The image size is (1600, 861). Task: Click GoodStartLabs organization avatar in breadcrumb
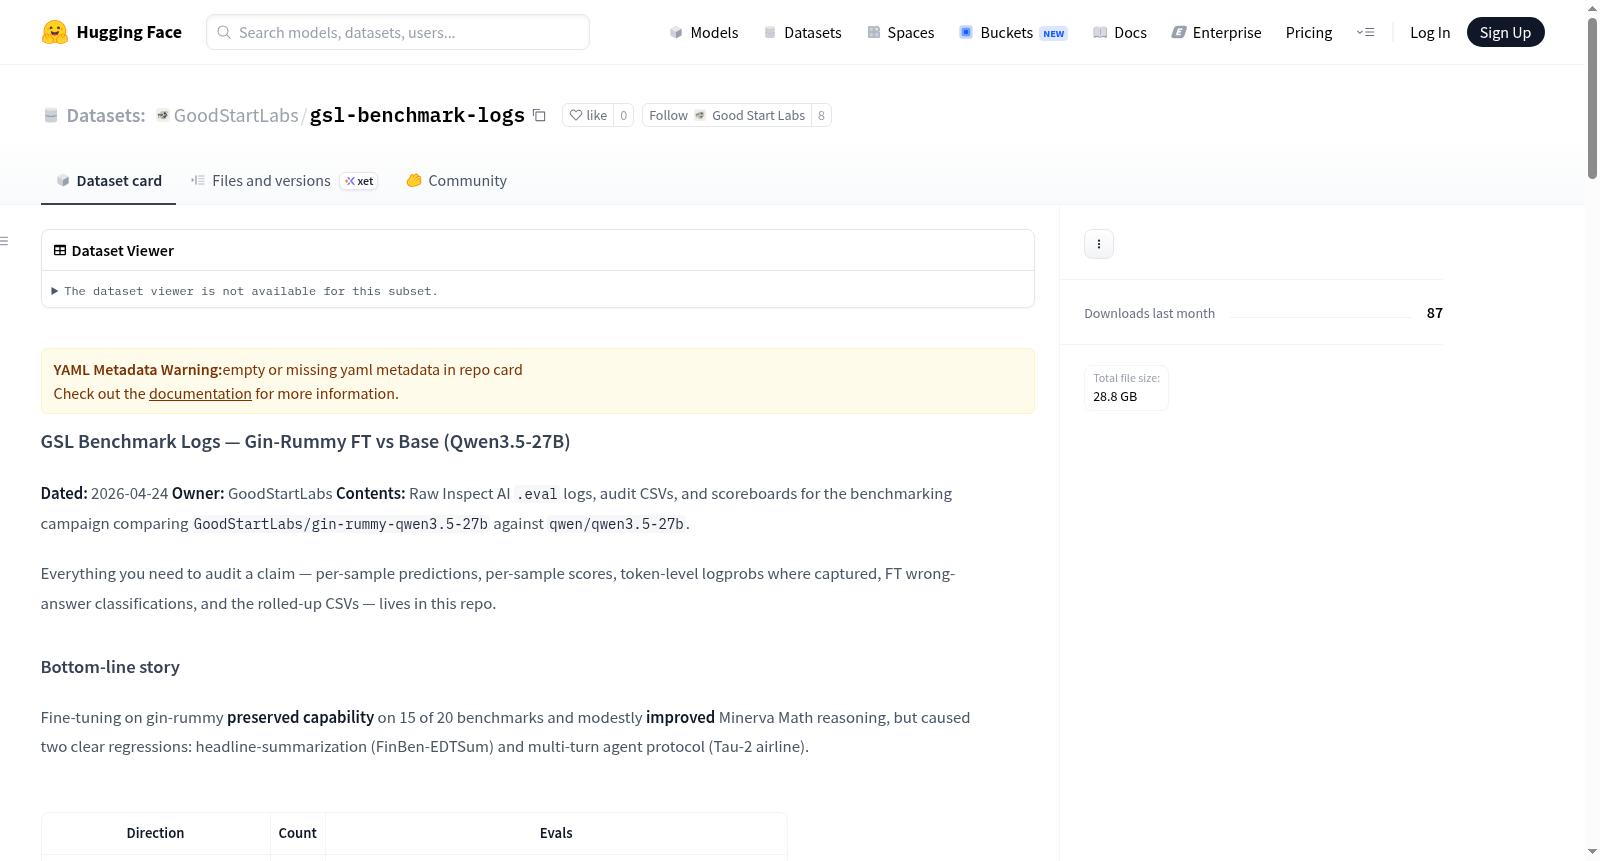162,115
